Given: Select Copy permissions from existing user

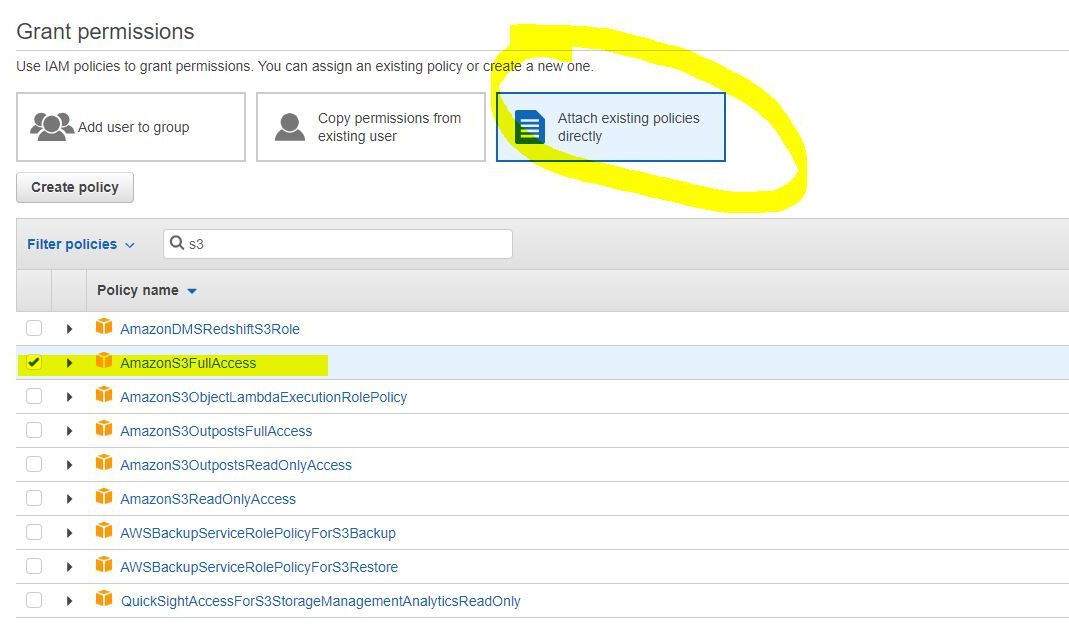Looking at the screenshot, I should coord(371,127).
